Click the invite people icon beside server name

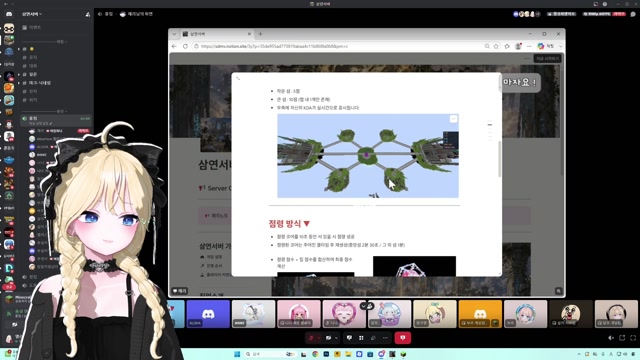pyautogui.click(x=88, y=14)
